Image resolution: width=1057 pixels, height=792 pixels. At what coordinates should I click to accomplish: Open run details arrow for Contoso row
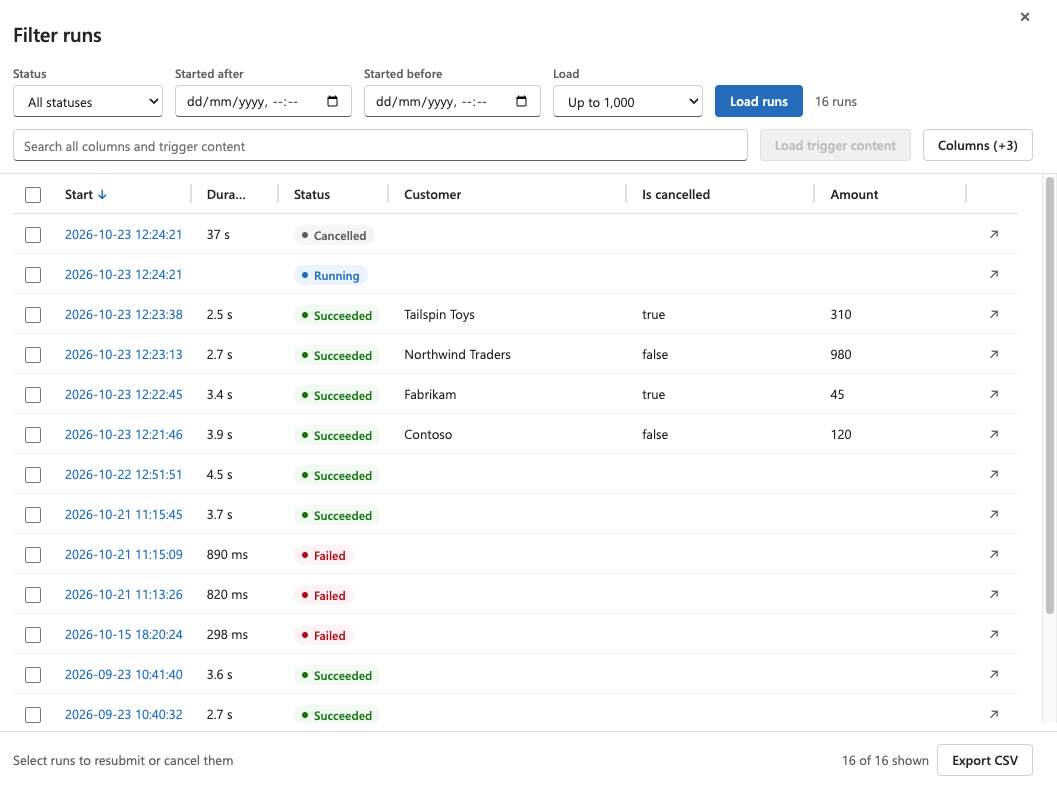994,434
